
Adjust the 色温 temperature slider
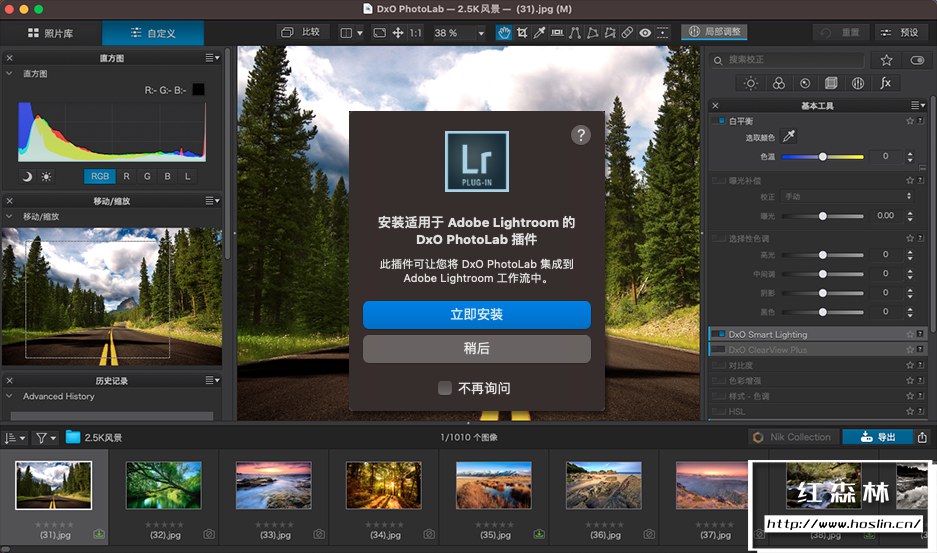[x=822, y=157]
